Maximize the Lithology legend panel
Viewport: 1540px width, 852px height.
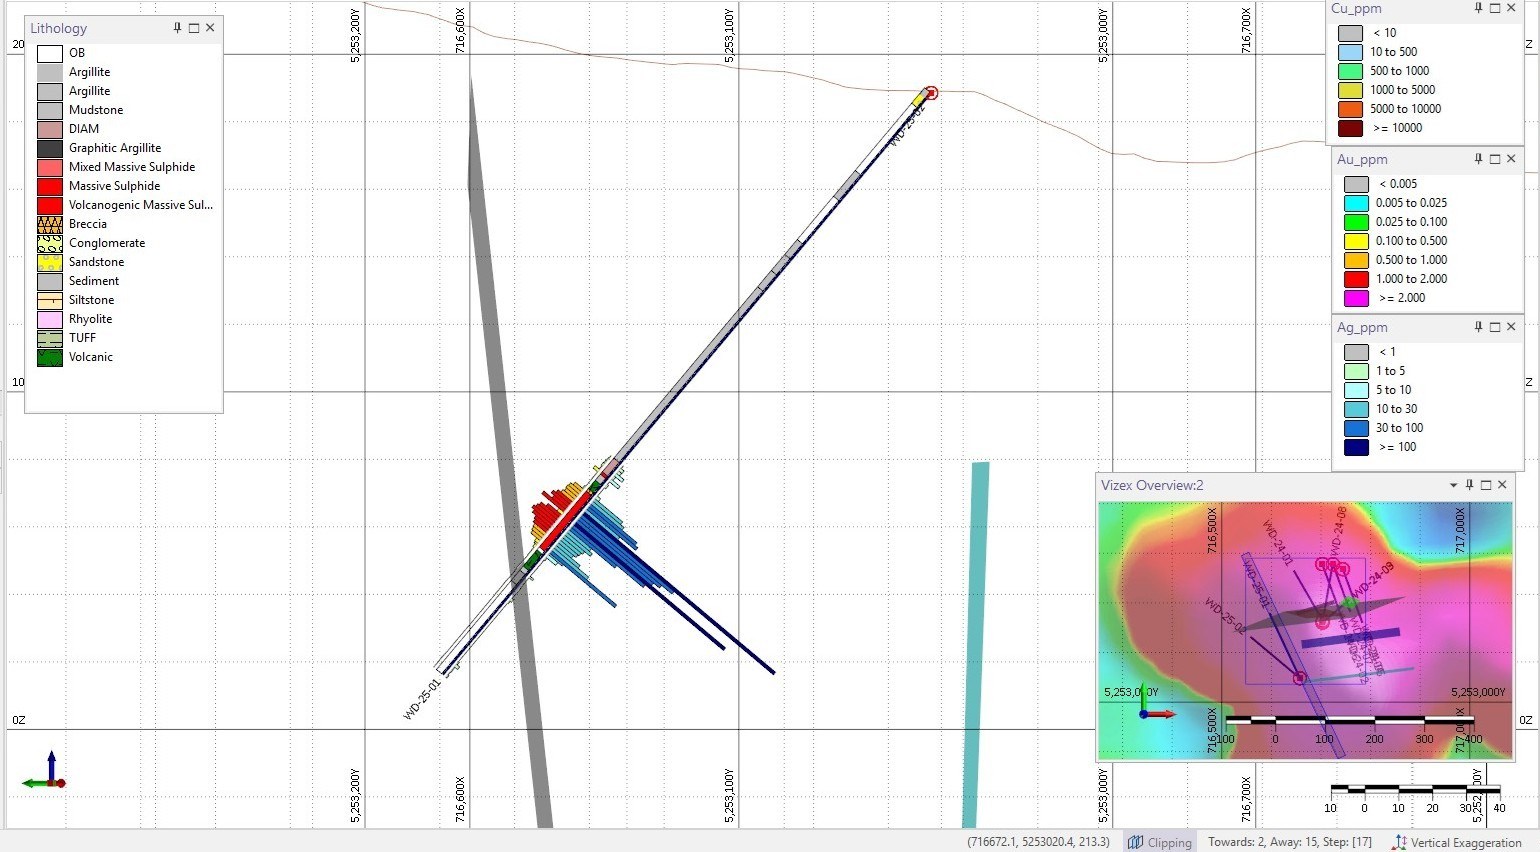(194, 28)
